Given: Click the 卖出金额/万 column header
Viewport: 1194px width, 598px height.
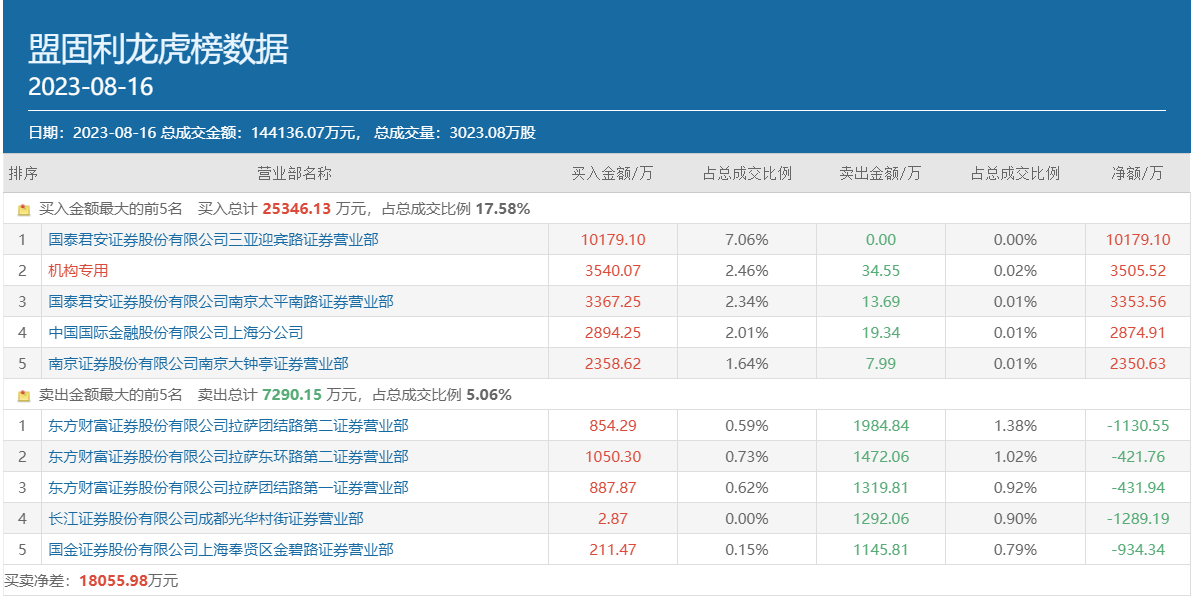Looking at the screenshot, I should pyautogui.click(x=880, y=173).
